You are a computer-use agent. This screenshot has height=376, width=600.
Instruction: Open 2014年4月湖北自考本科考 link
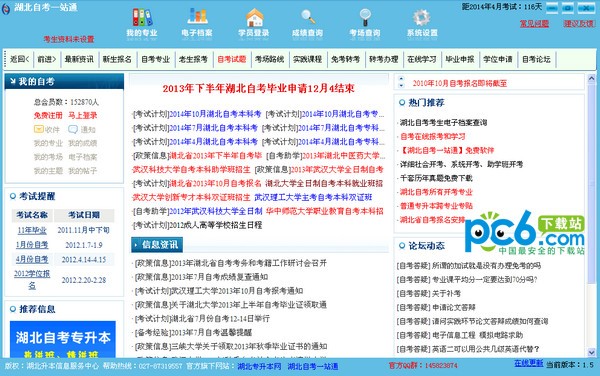[x=214, y=142]
